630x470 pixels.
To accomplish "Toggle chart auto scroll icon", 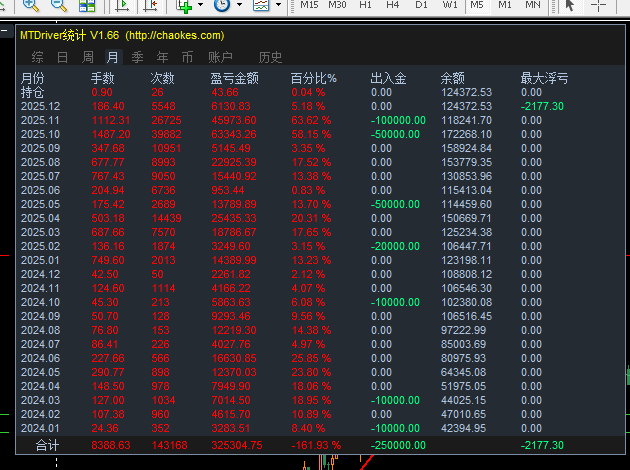I will coord(123,5).
